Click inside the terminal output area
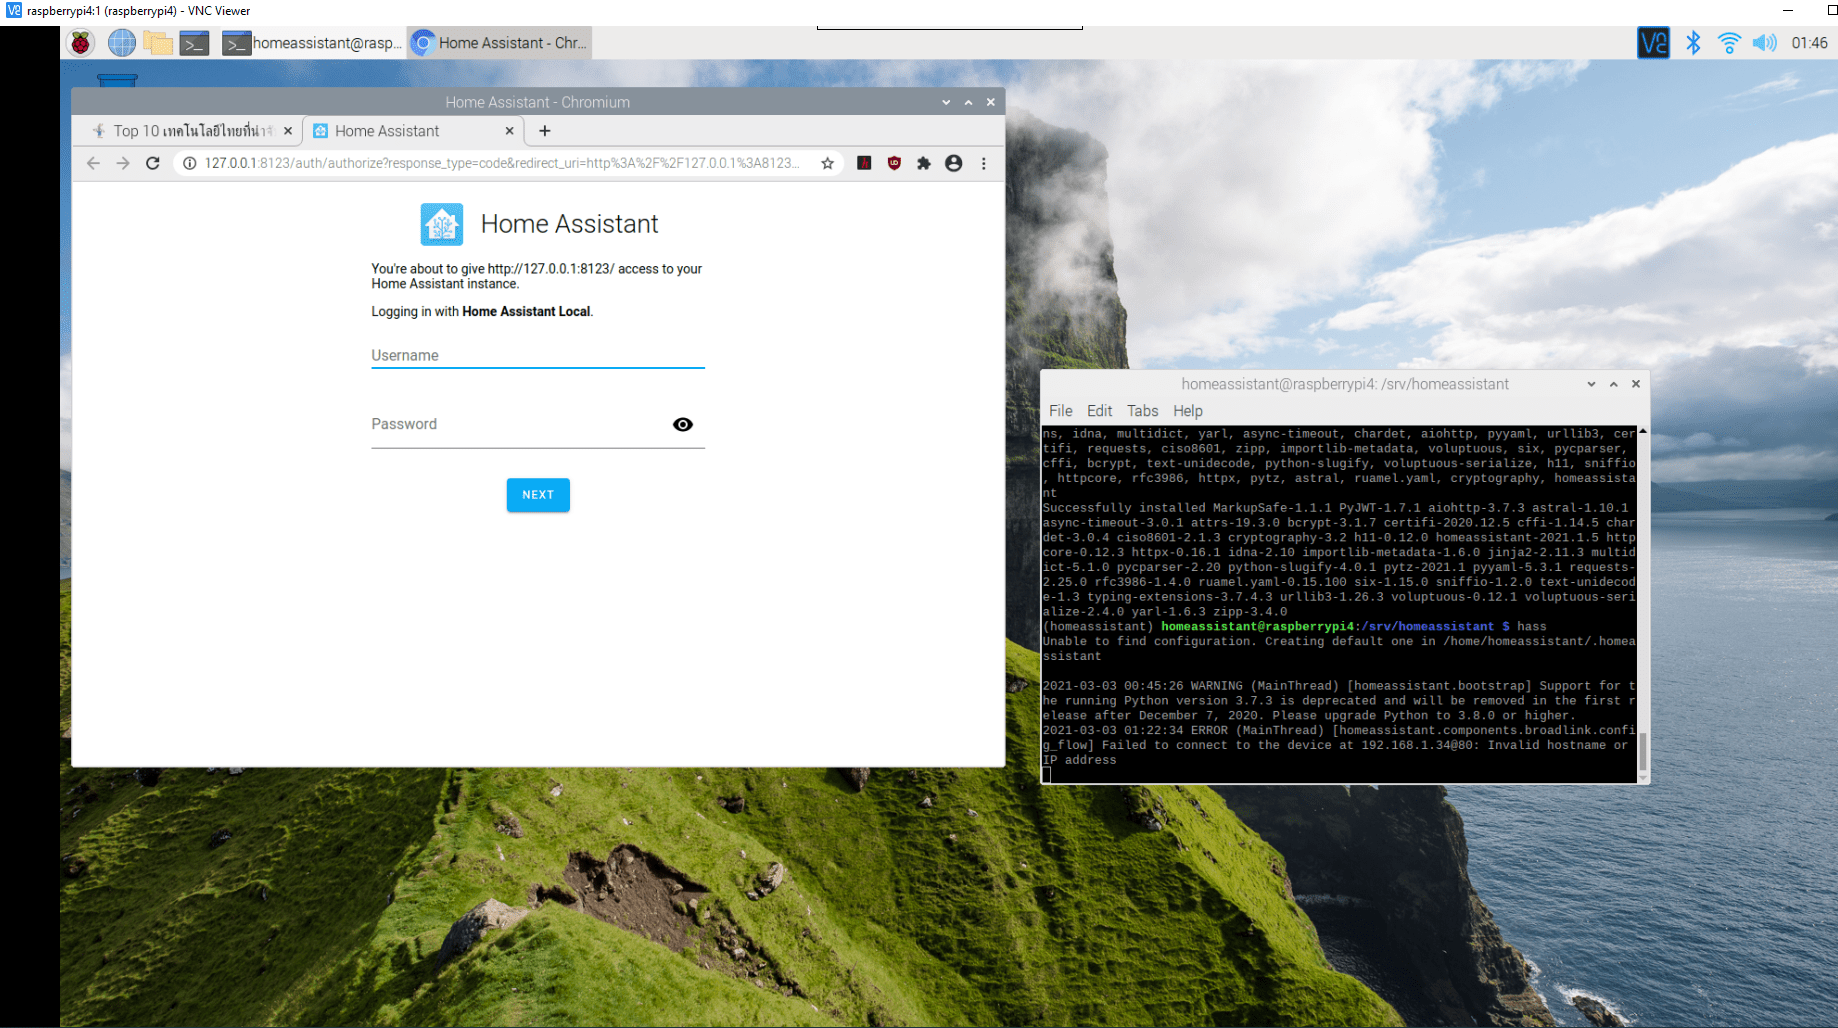This screenshot has height=1028, width=1838. (x=1339, y=604)
